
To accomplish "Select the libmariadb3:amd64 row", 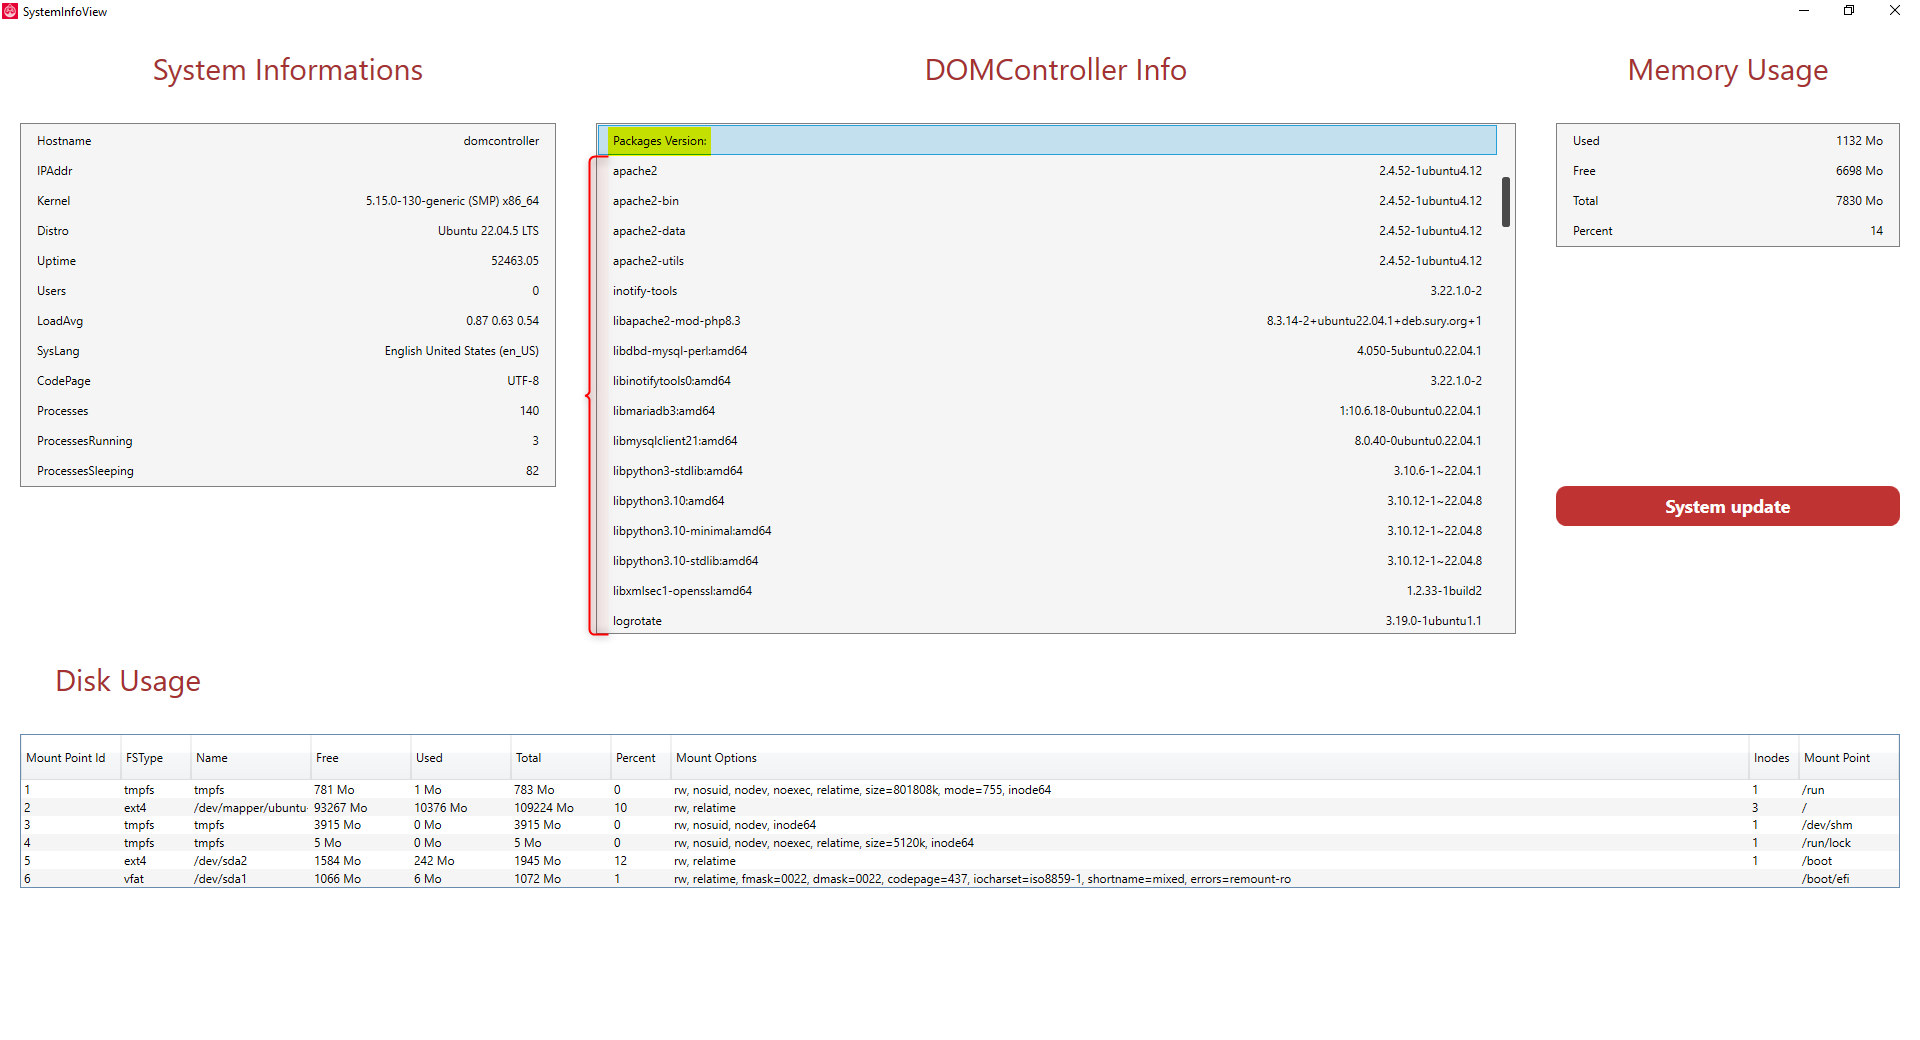I will pyautogui.click(x=1047, y=411).
